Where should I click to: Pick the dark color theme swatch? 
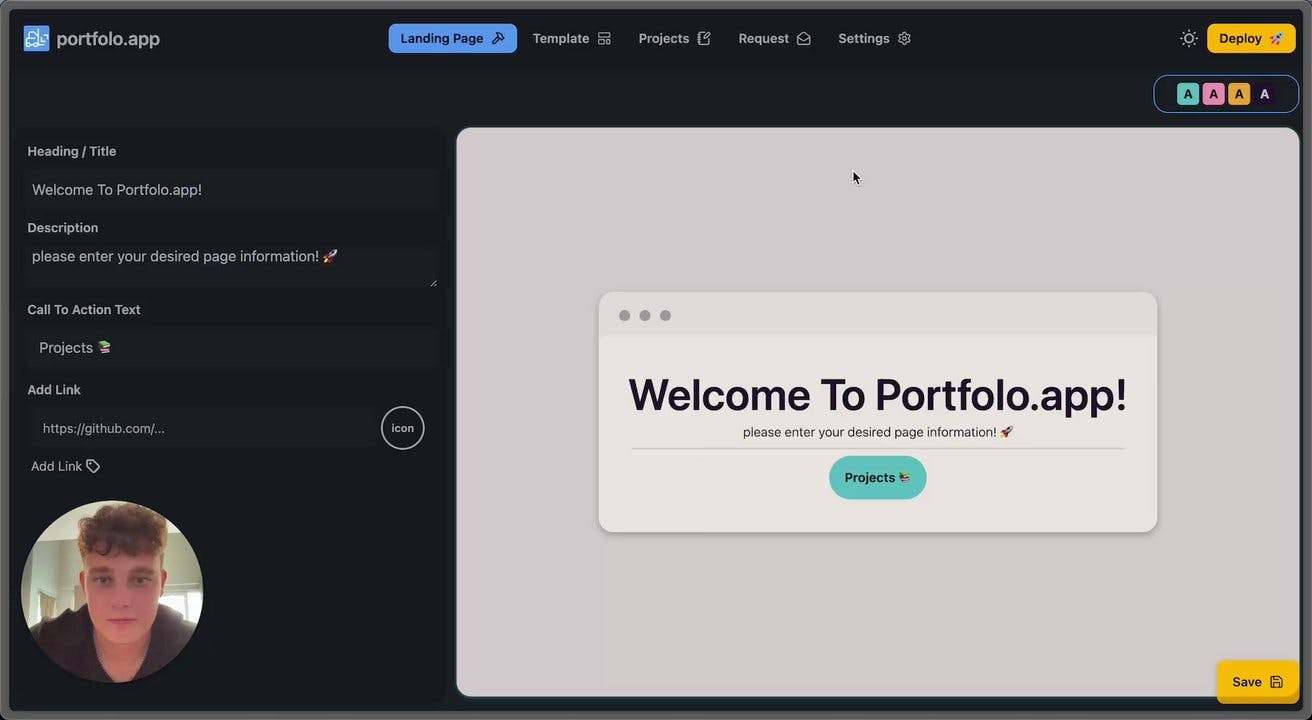tap(1264, 94)
